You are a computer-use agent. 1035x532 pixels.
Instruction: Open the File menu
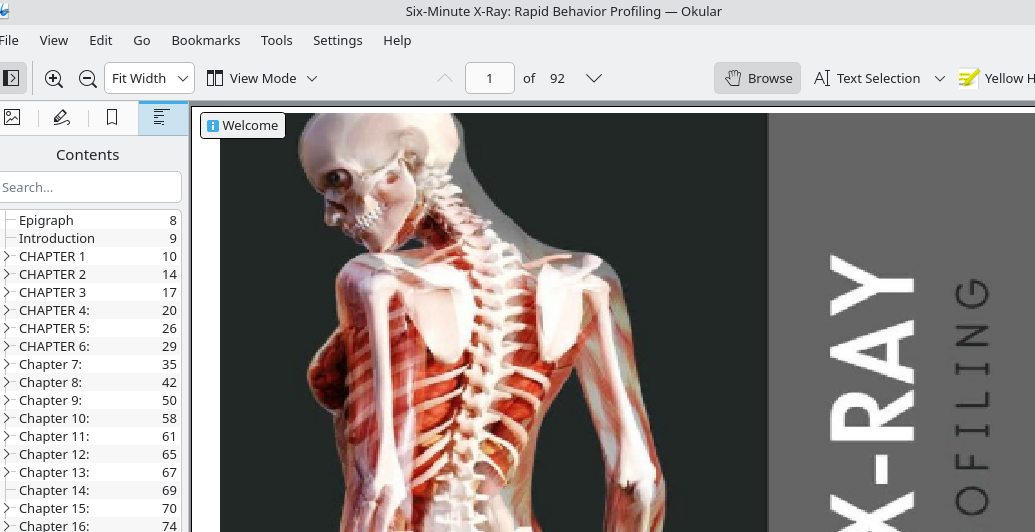(x=9, y=40)
